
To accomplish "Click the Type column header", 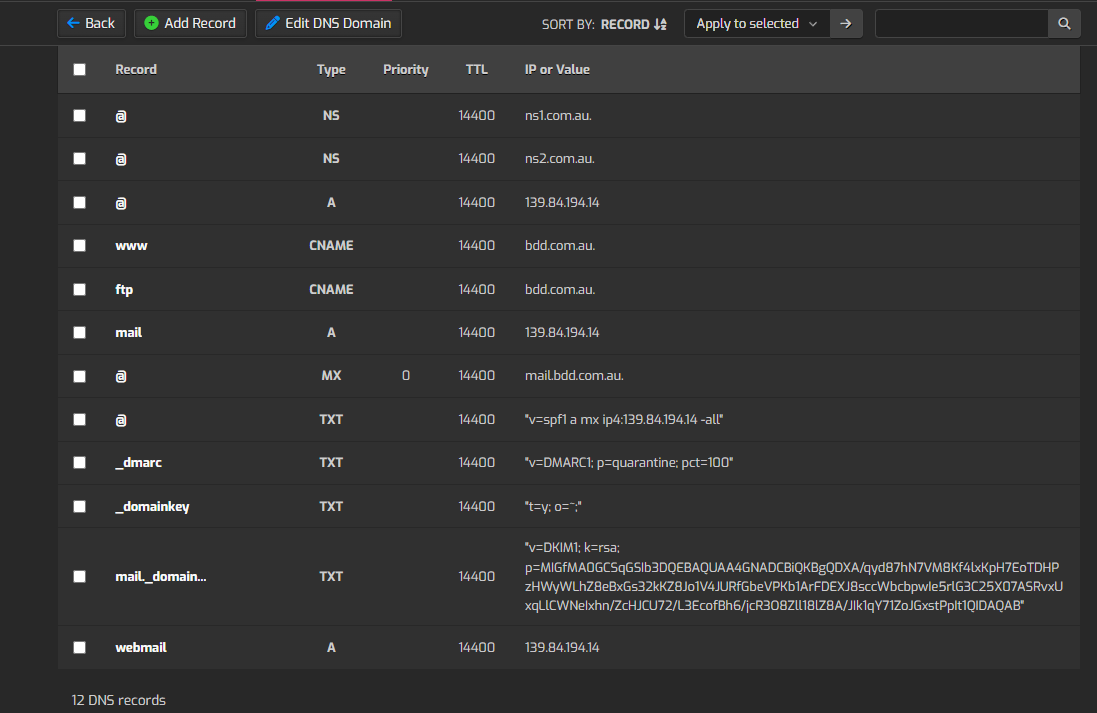I will coord(331,70).
